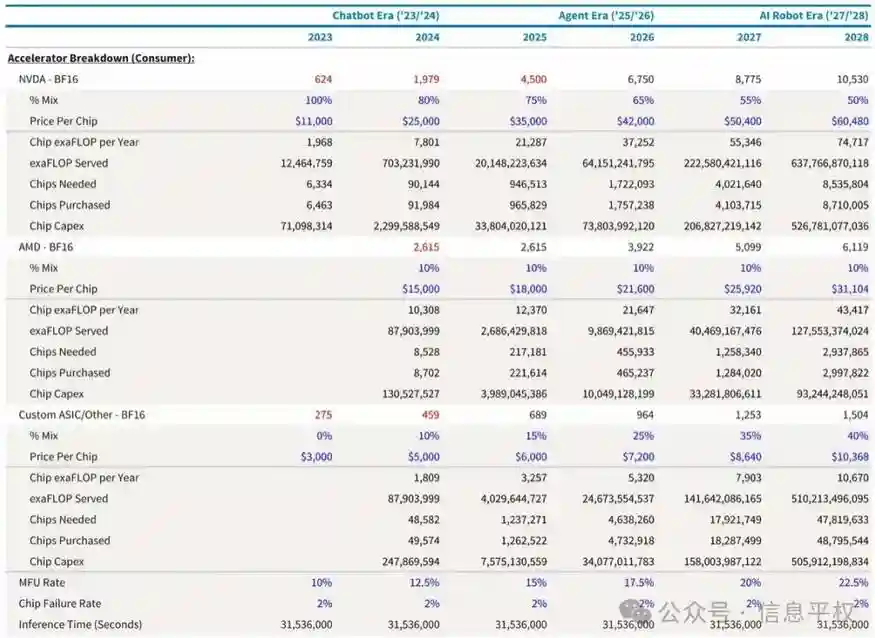The width and height of the screenshot is (875, 638).
Task: Select the MFU Rate row label
Action: [x=46, y=582]
